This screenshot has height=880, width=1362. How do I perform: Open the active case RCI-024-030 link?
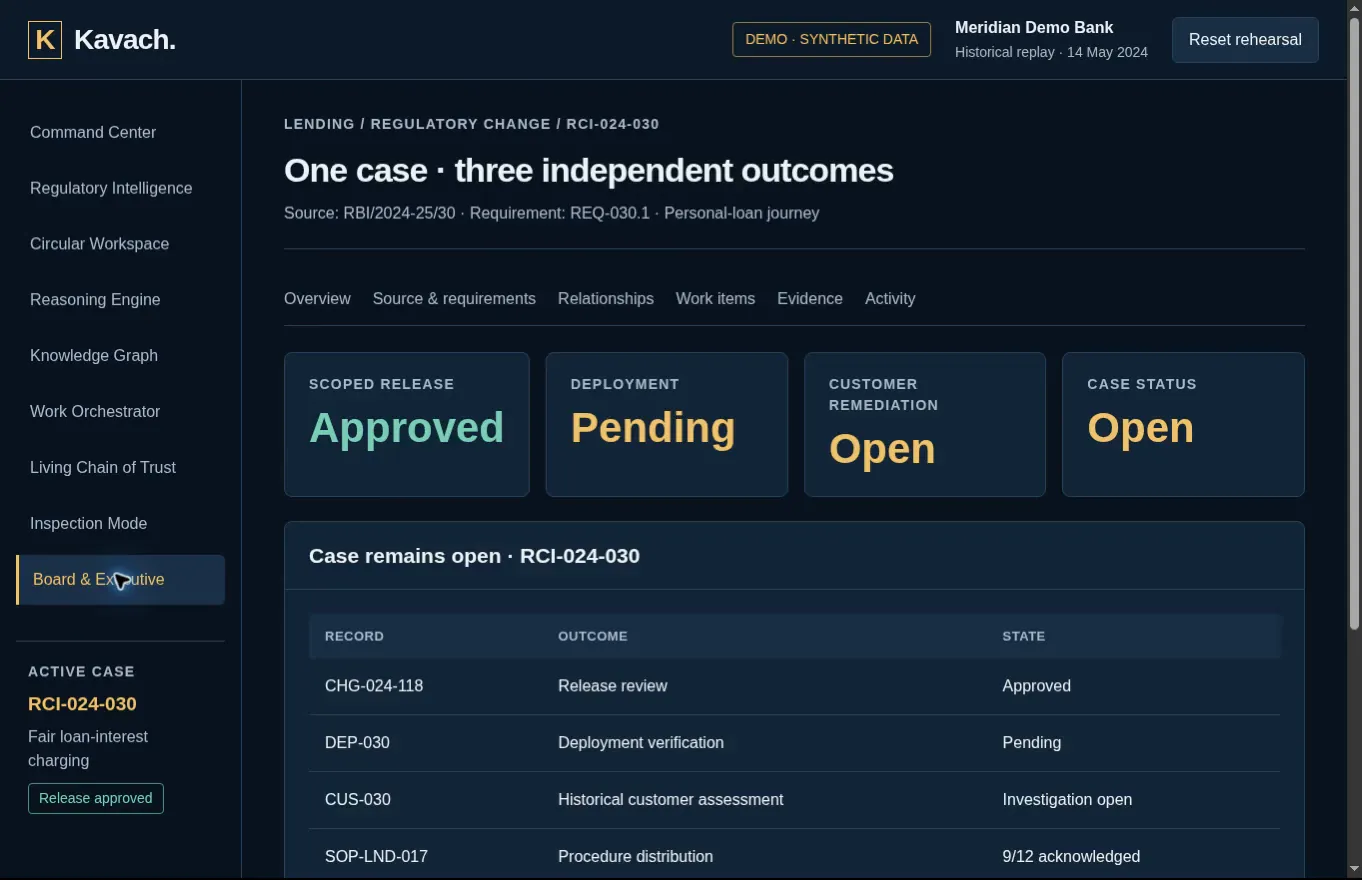(x=82, y=704)
